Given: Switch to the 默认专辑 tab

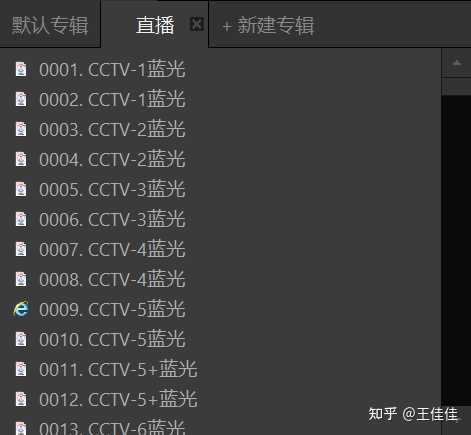Looking at the screenshot, I should 50,25.
